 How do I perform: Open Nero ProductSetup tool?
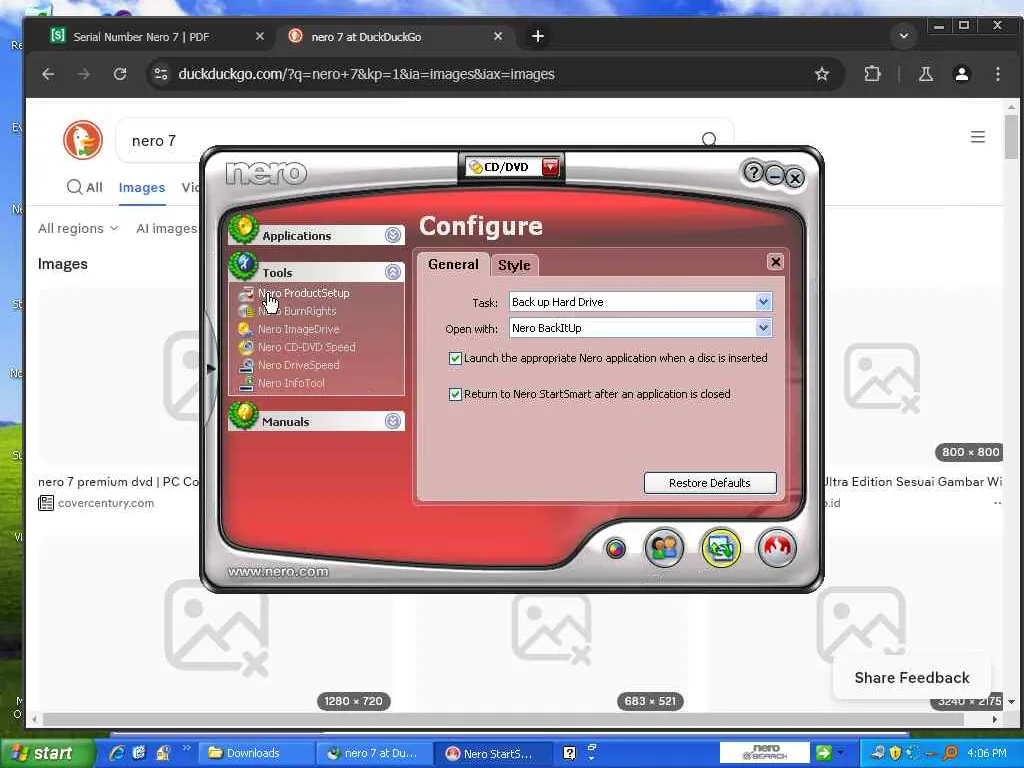pos(304,293)
